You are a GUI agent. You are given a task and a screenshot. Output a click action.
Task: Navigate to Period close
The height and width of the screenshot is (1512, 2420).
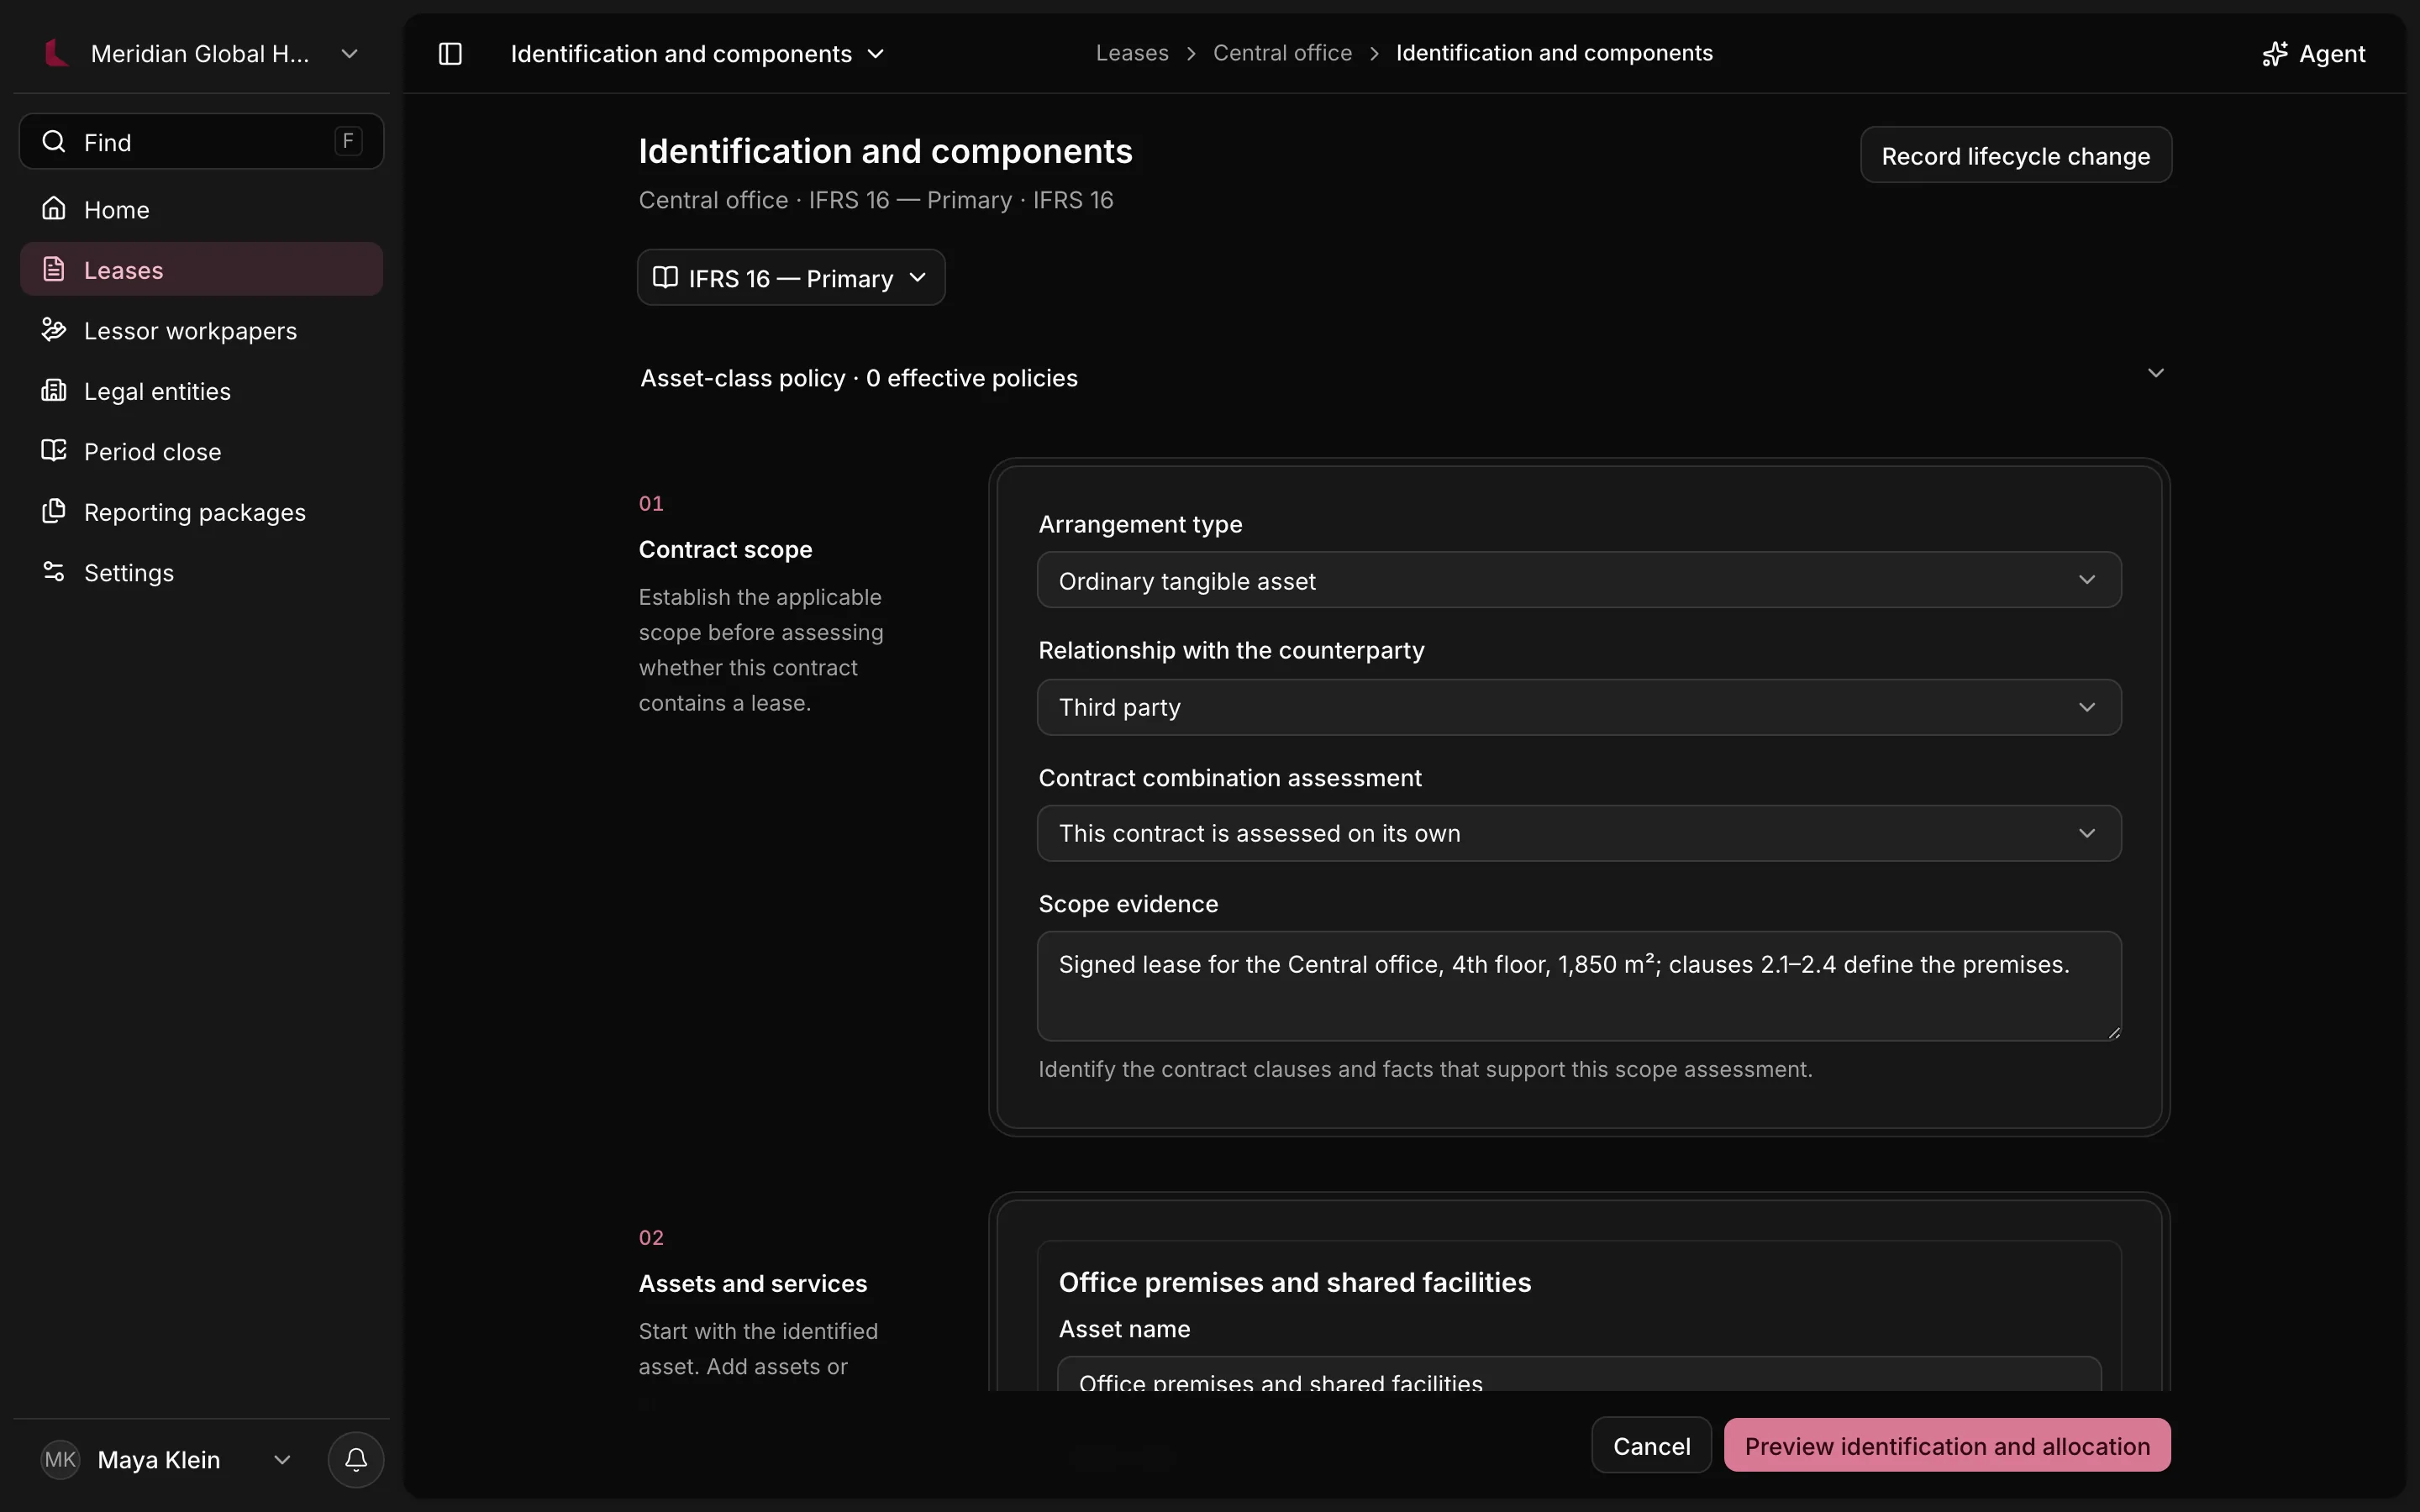(x=201, y=451)
